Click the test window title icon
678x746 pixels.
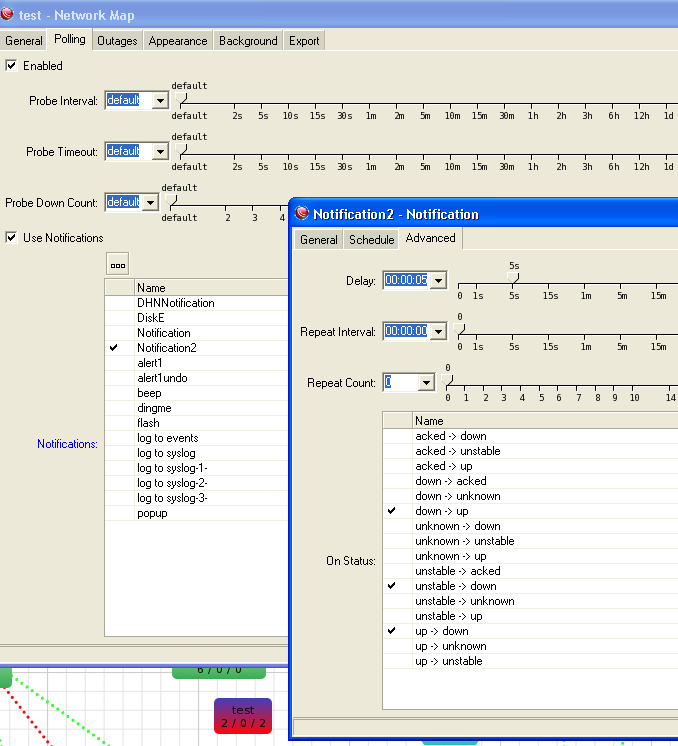pos(9,15)
